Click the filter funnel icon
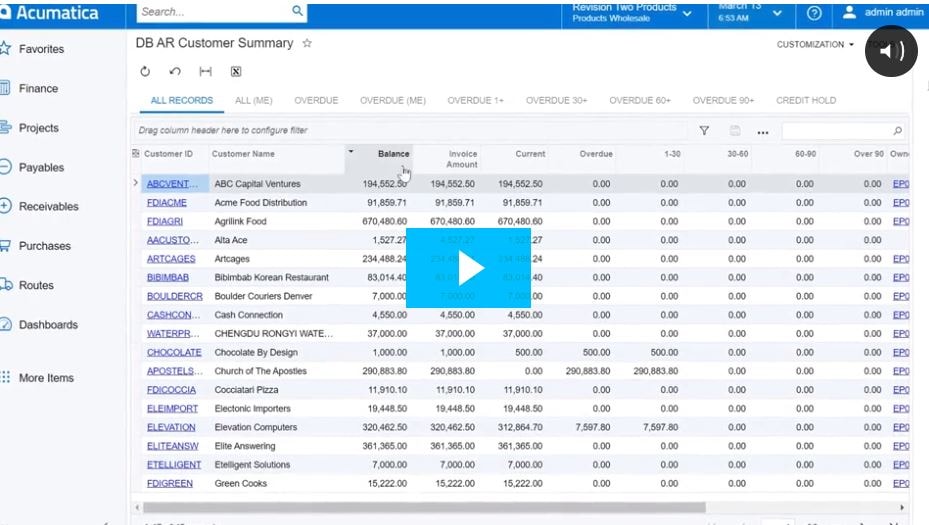The height and width of the screenshot is (525, 929). [704, 130]
